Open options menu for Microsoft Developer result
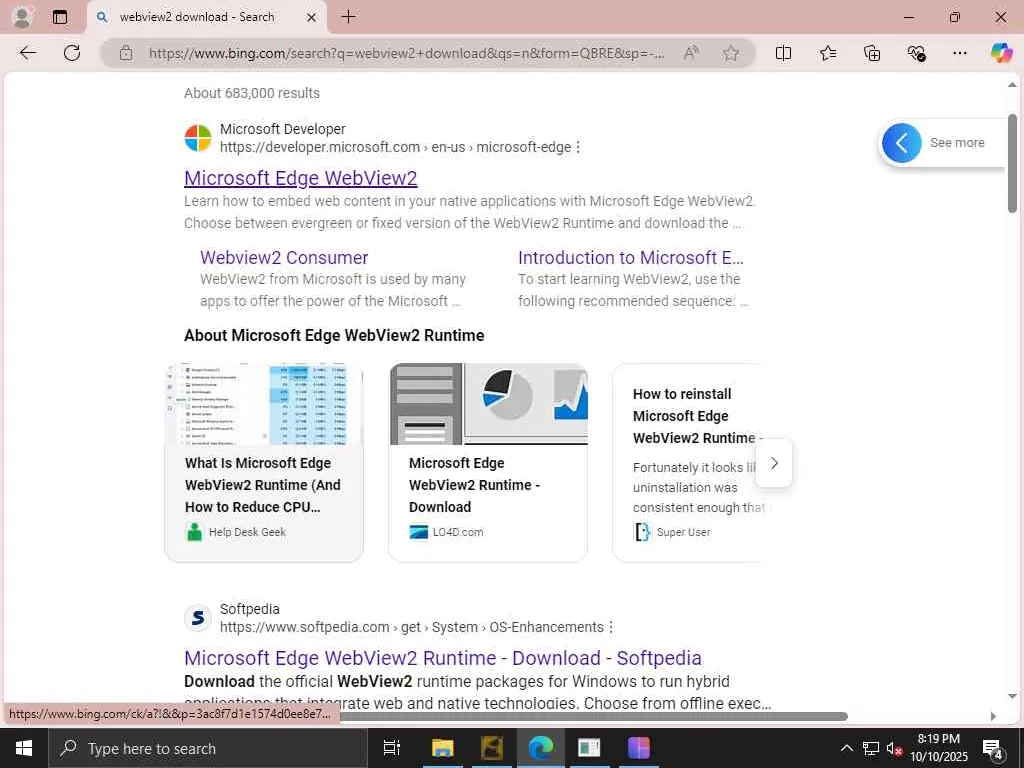 click(x=577, y=148)
